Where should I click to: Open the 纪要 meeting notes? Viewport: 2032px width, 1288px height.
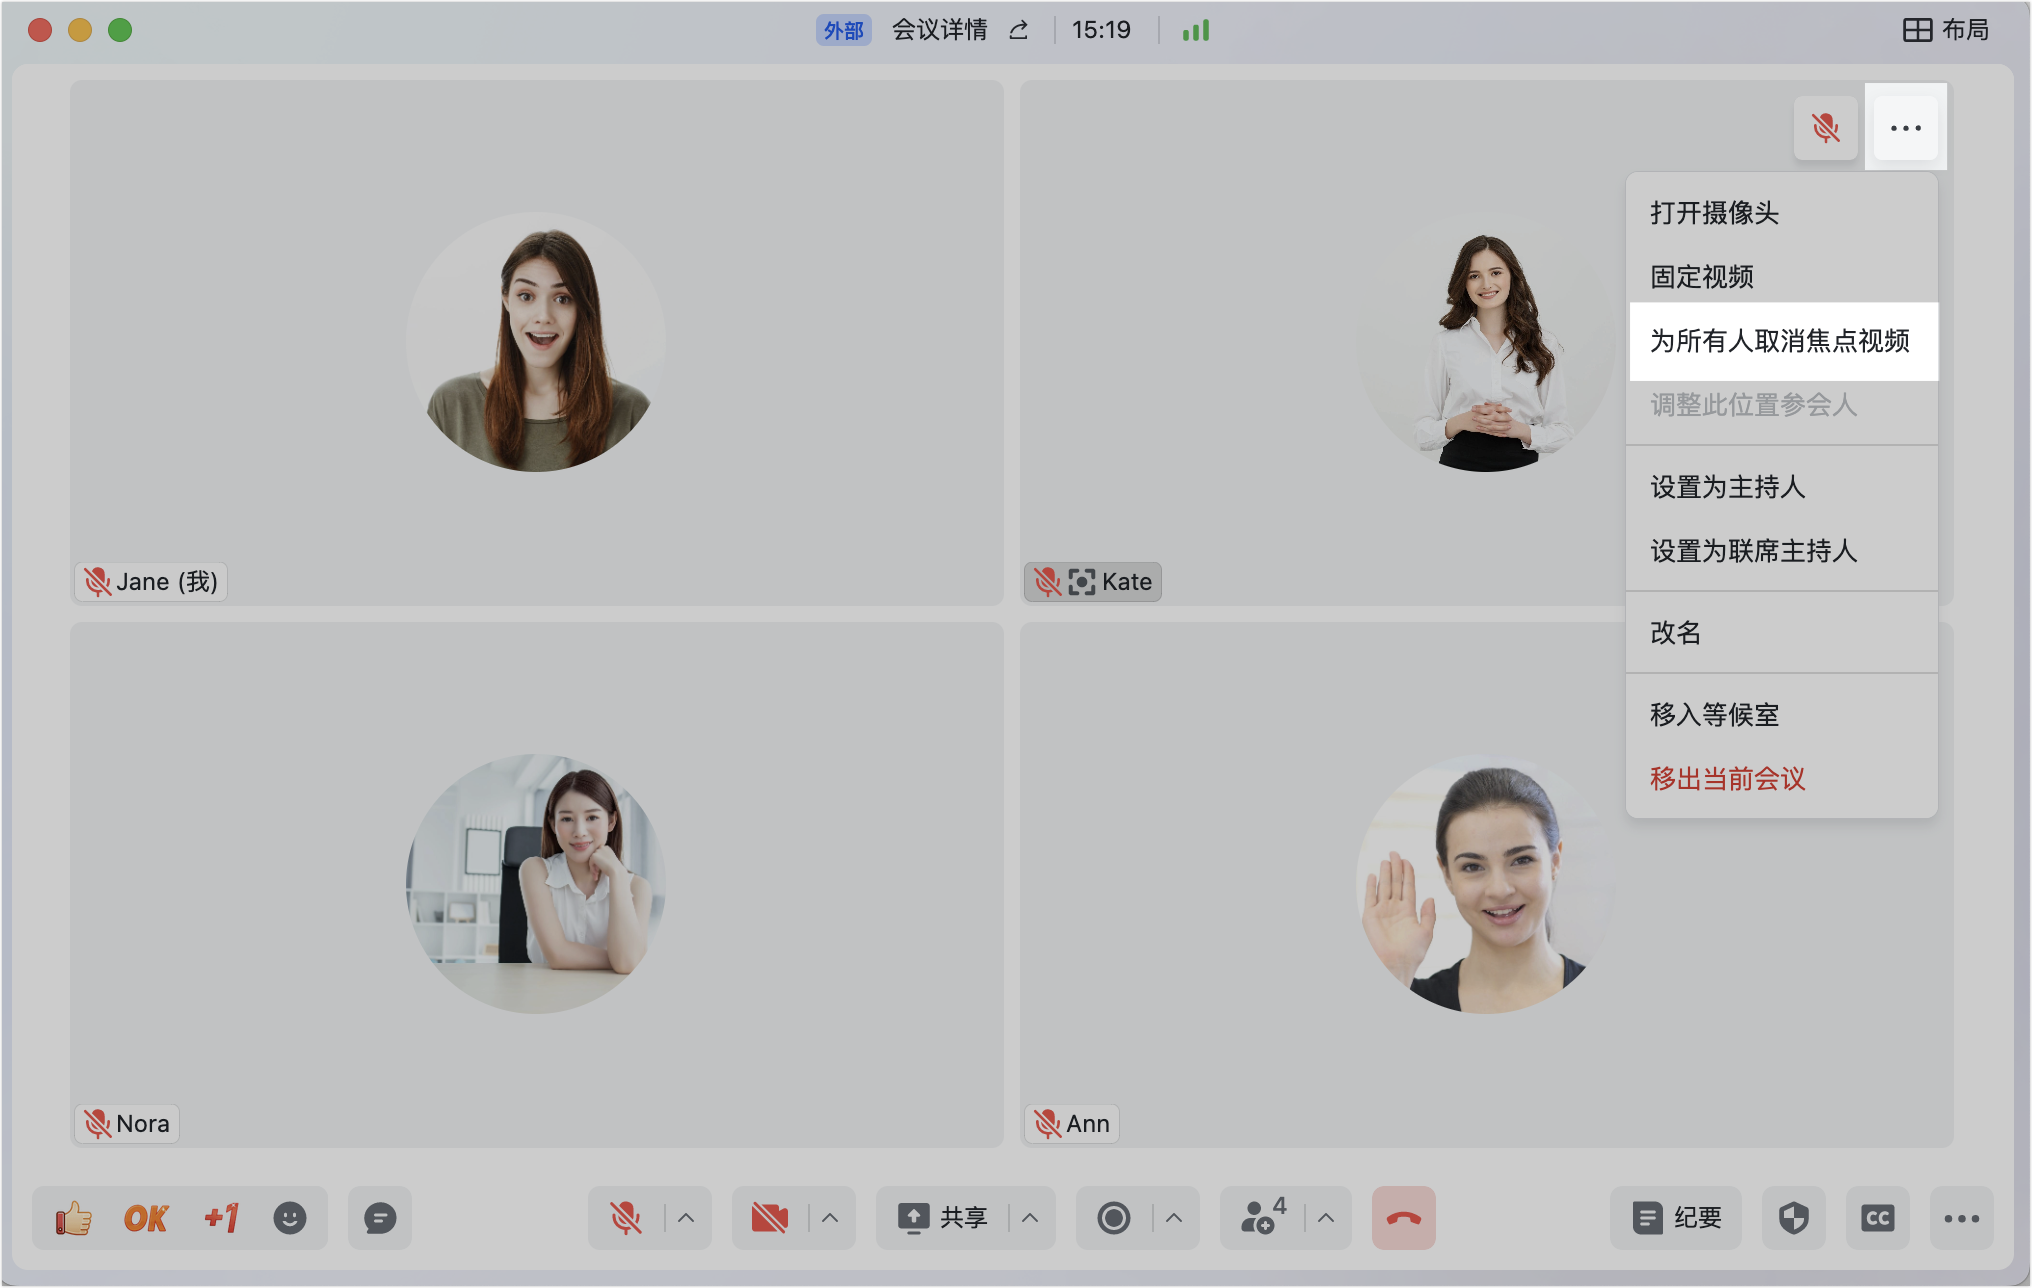(1676, 1218)
